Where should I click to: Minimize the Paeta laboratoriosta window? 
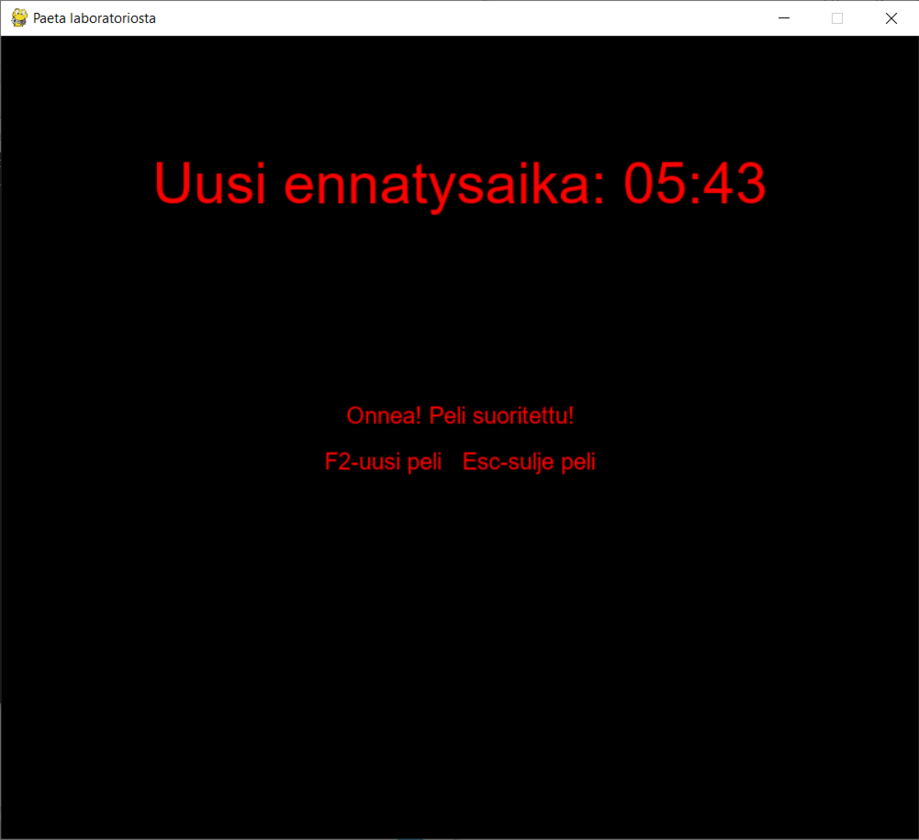(785, 18)
